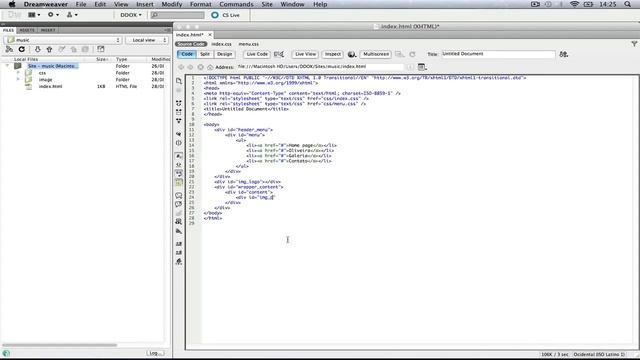Open the Modify menu
640x360 pixels.
coord(171,4)
